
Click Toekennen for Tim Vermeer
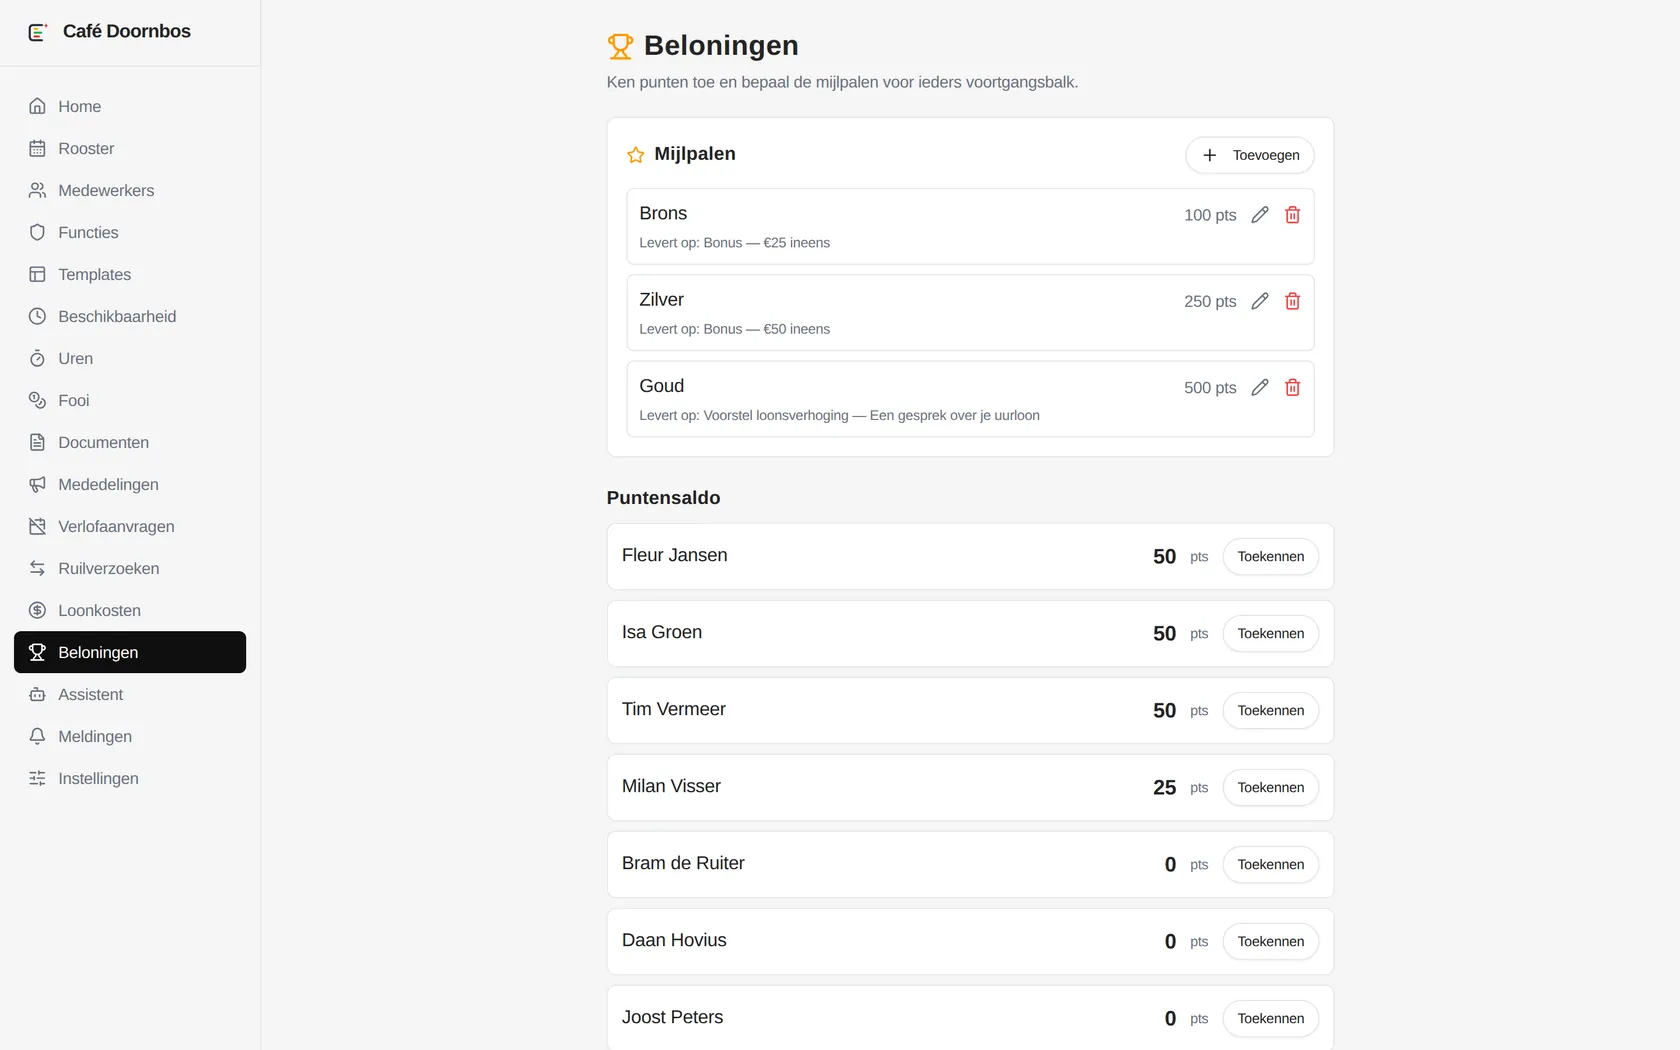(x=1271, y=710)
